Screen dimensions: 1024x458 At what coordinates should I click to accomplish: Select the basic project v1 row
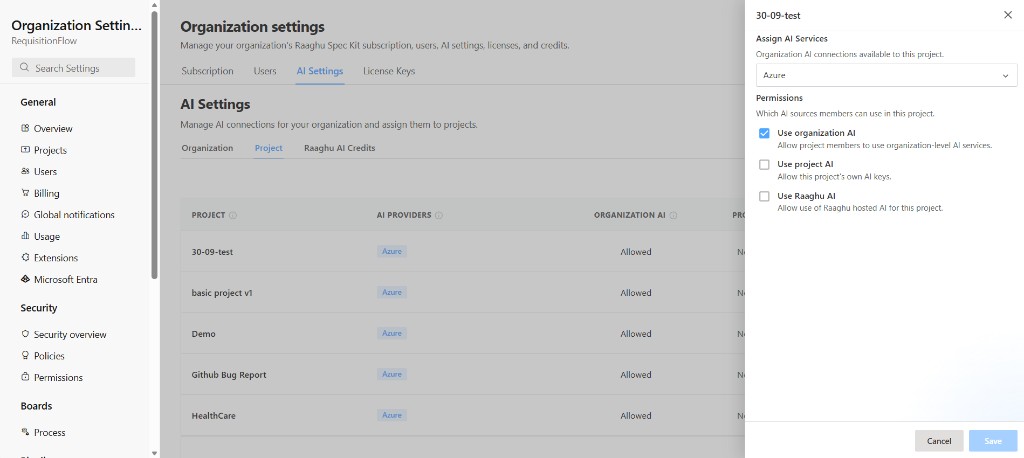click(462, 293)
